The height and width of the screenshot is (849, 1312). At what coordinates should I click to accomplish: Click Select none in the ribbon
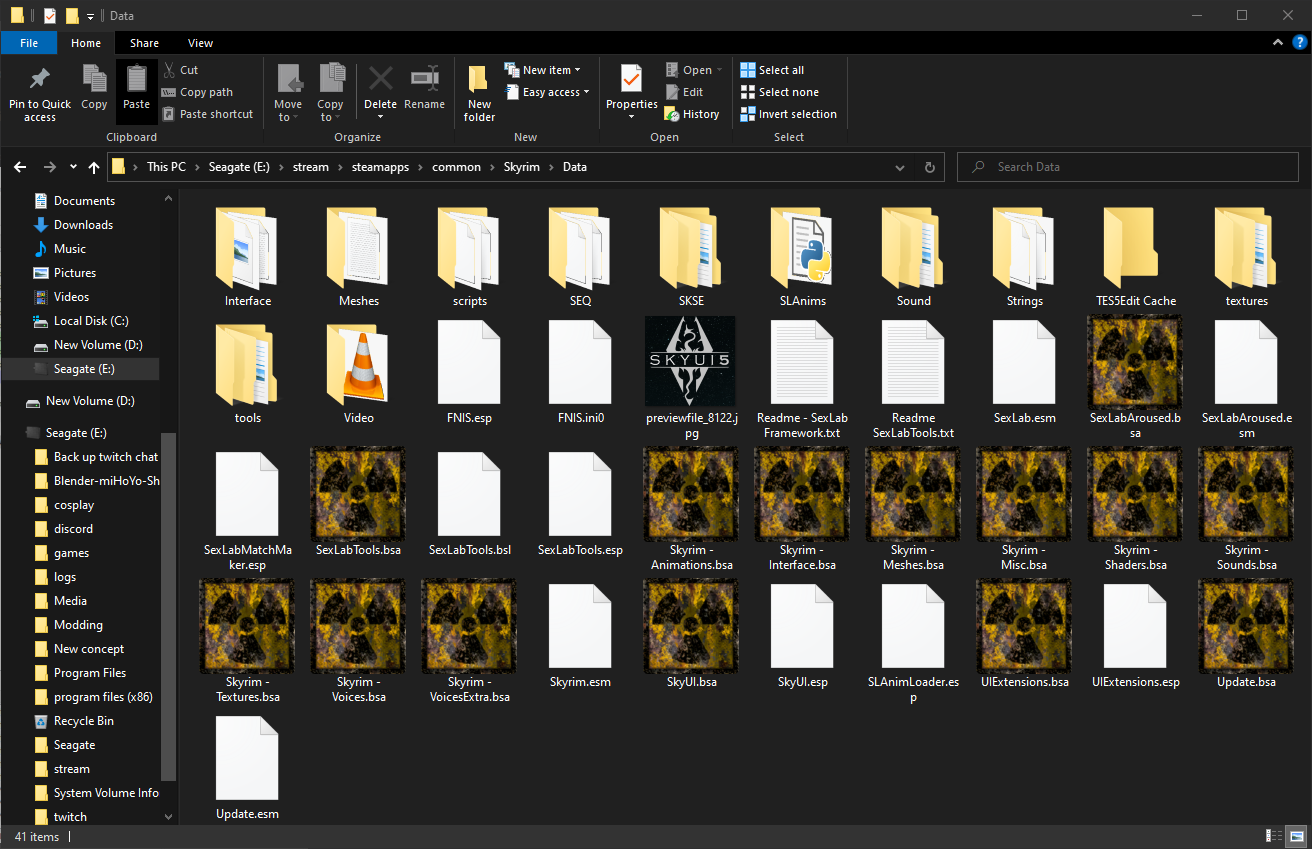(x=779, y=92)
